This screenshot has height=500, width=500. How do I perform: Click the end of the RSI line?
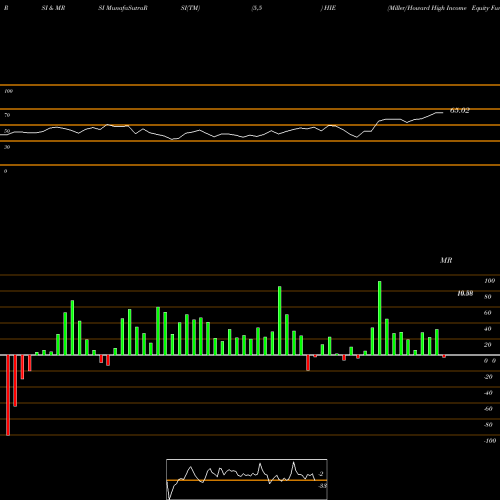point(443,113)
